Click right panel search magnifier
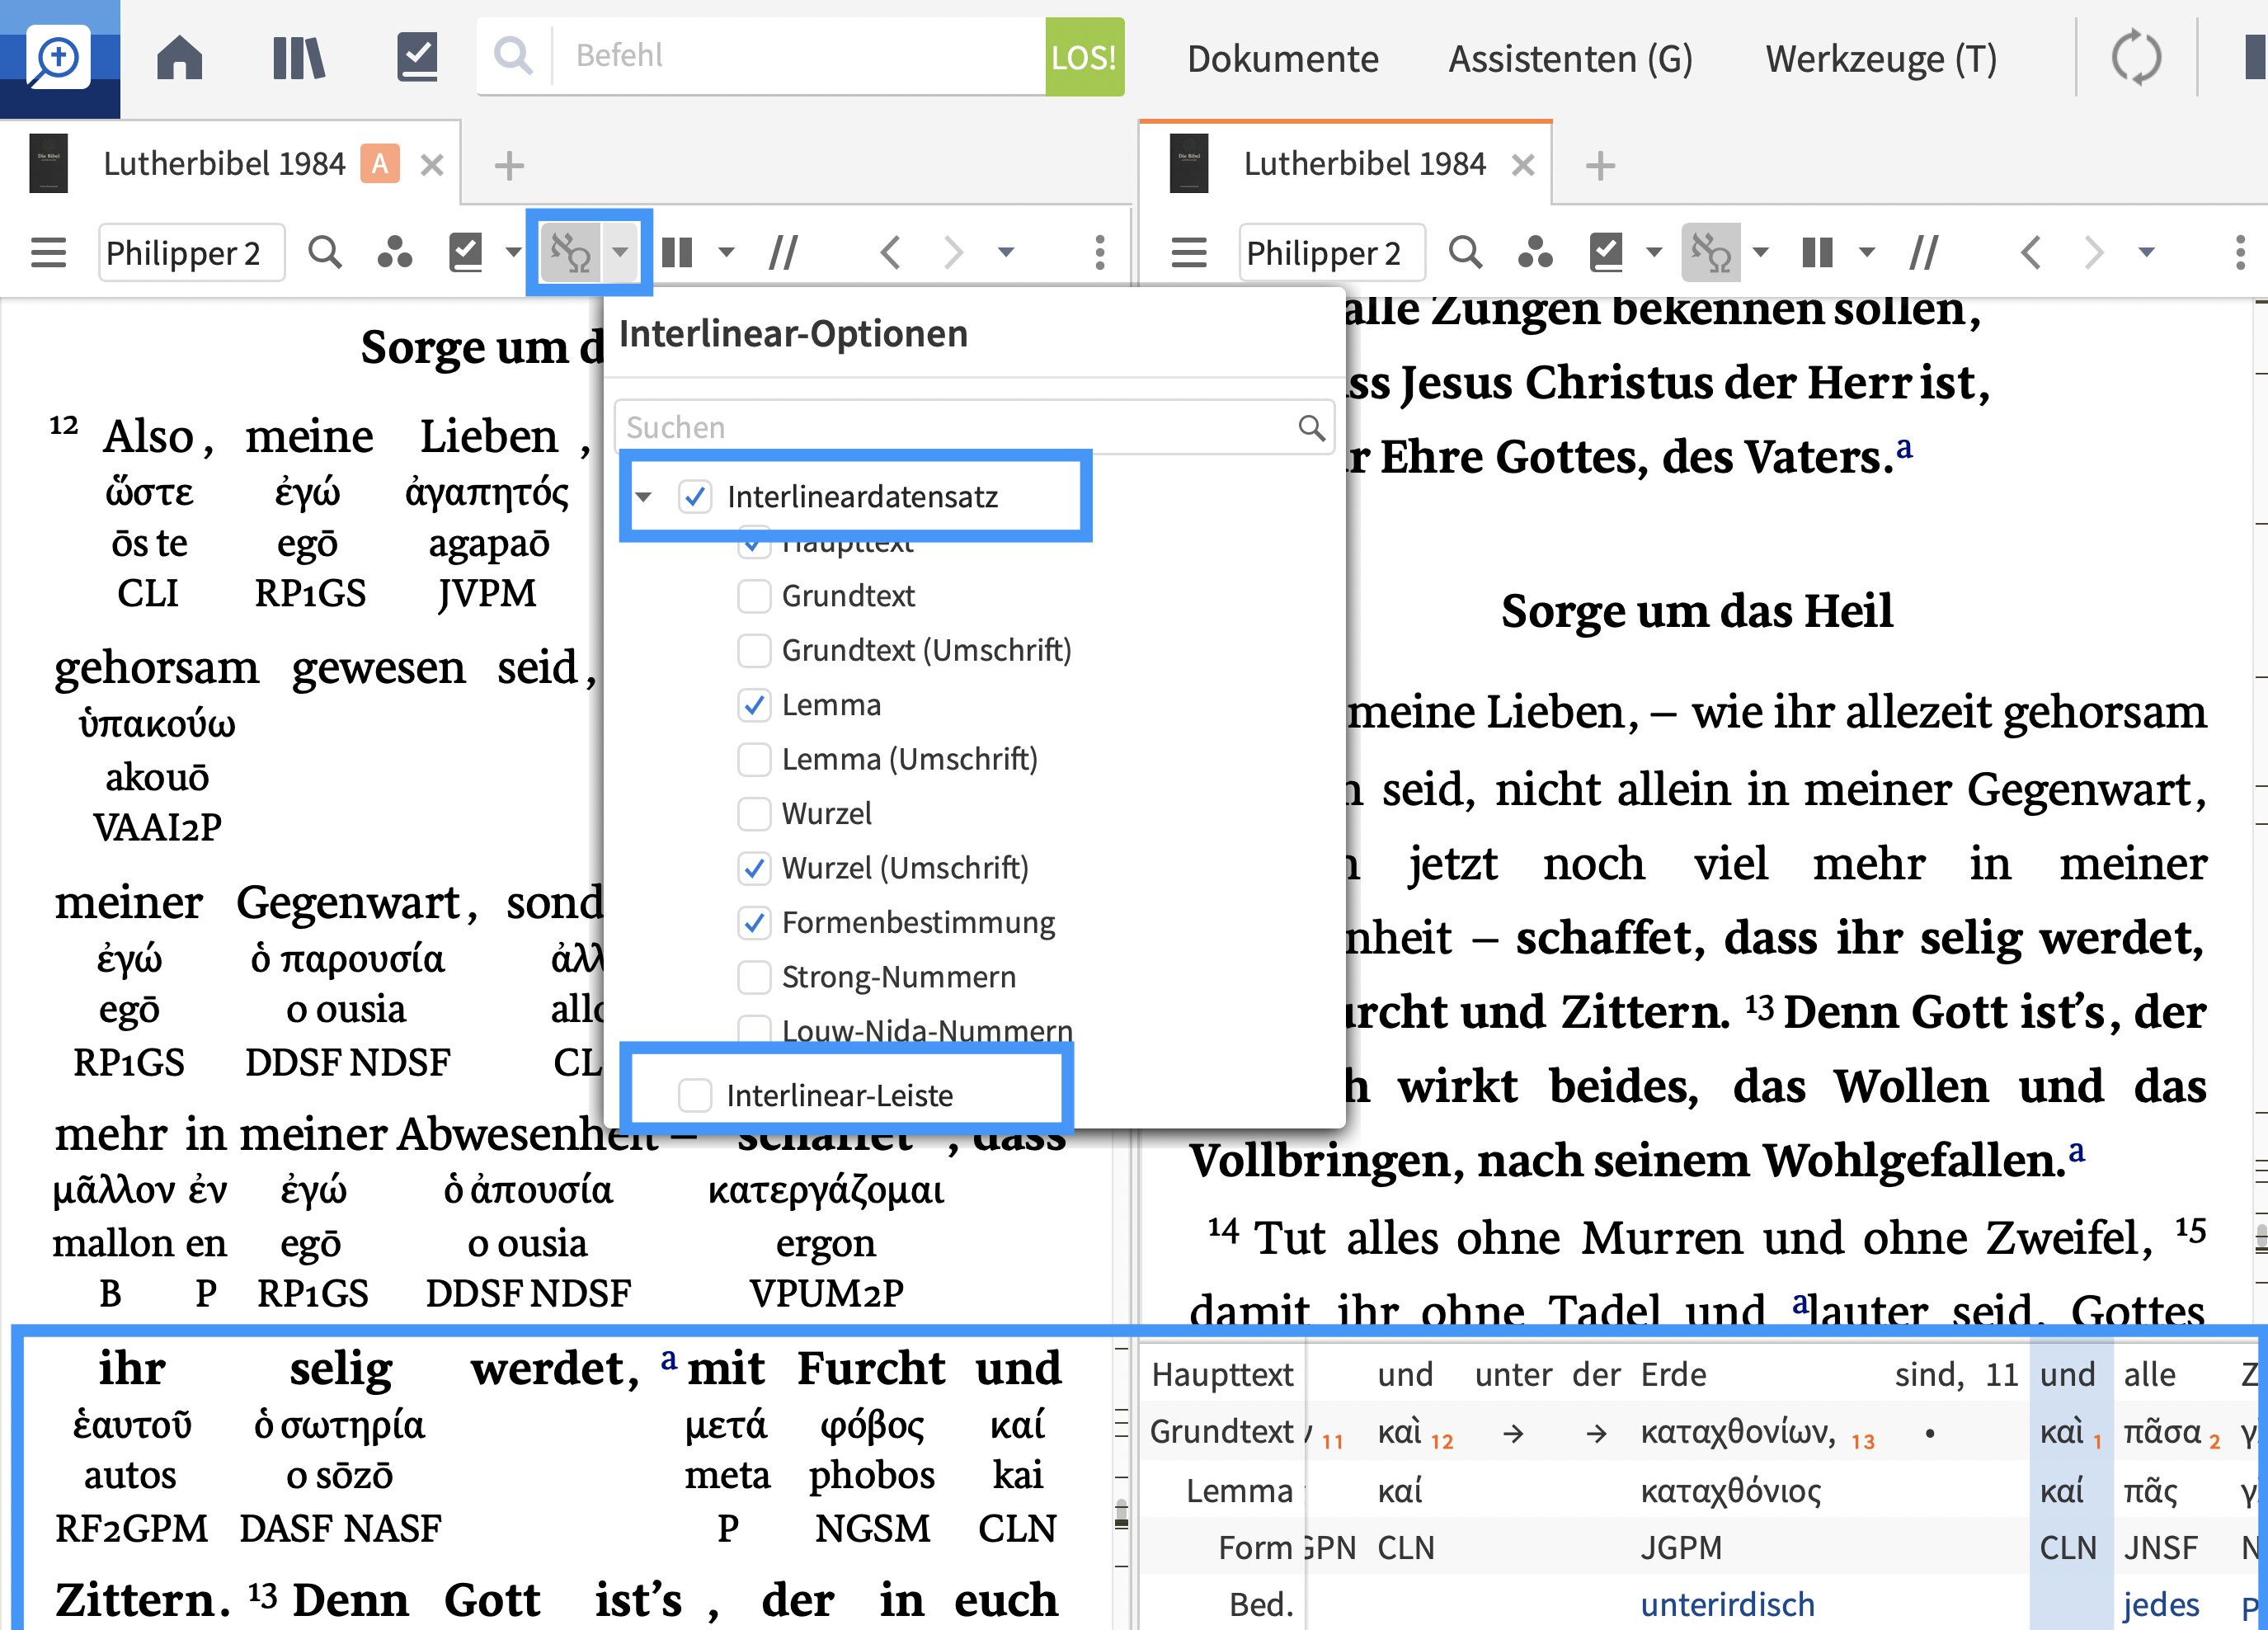2268x1630 pixels. click(1465, 252)
